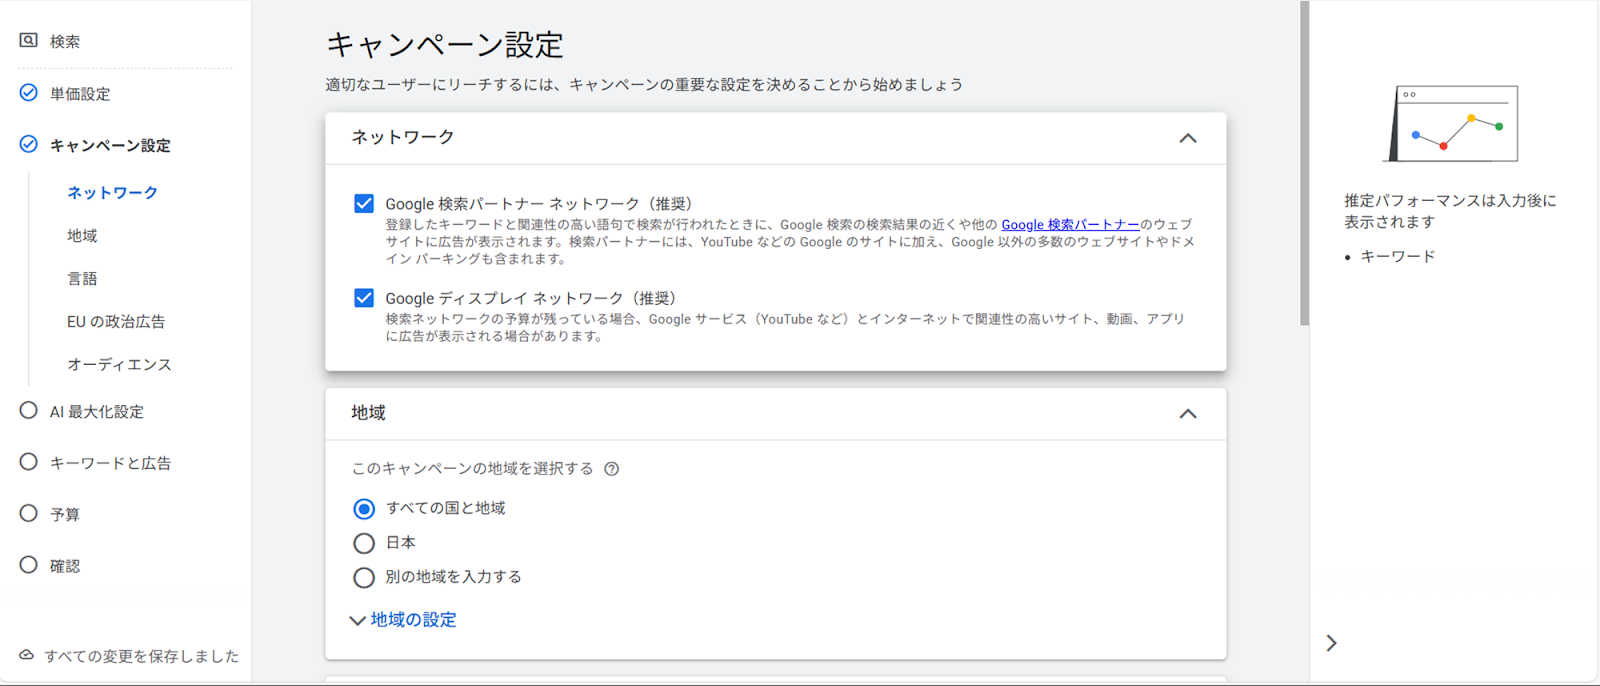
Task: Open the Google 検索パートナー link
Action: click(1069, 225)
